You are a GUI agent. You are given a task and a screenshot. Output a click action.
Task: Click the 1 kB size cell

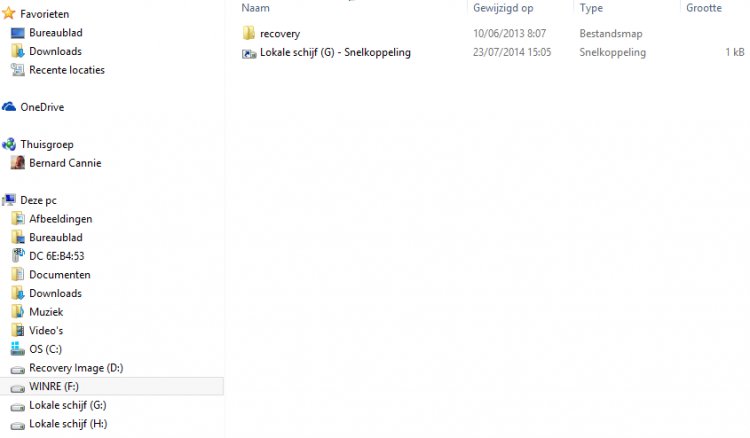pyautogui.click(x=735, y=52)
